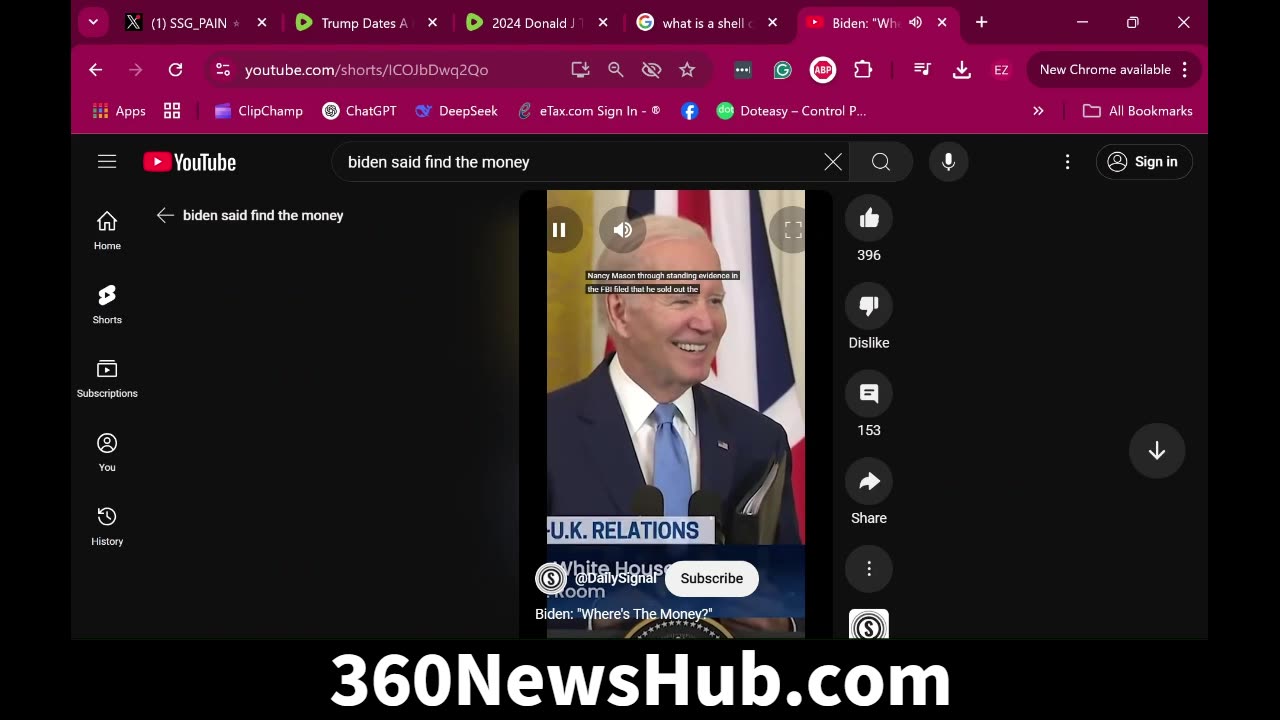Open Doteasy Control Panel bookmark

792,111
